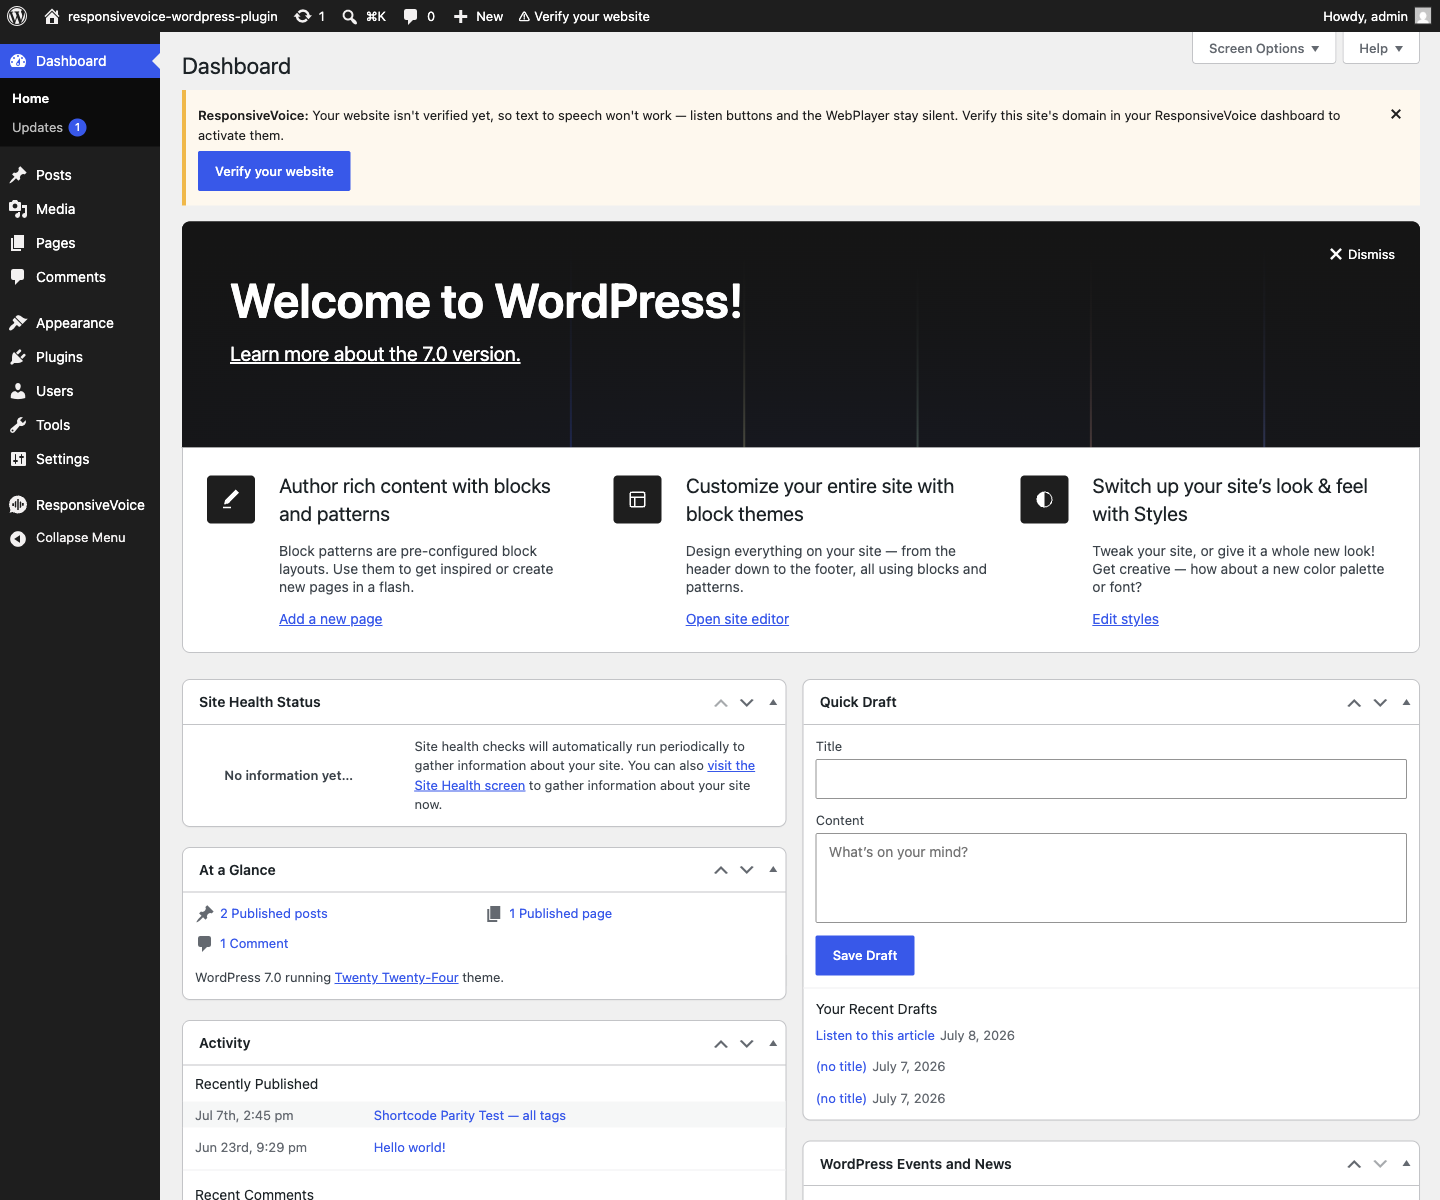
Task: Open Learn more about the 7.0 version
Action: coord(375,354)
